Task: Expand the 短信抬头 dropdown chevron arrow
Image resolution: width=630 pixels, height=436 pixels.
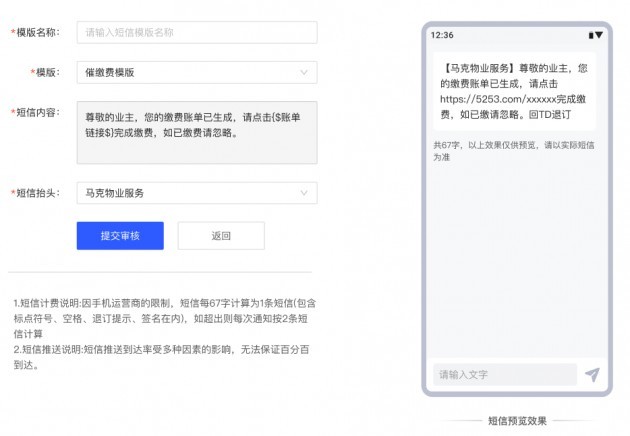Action: tap(304, 193)
